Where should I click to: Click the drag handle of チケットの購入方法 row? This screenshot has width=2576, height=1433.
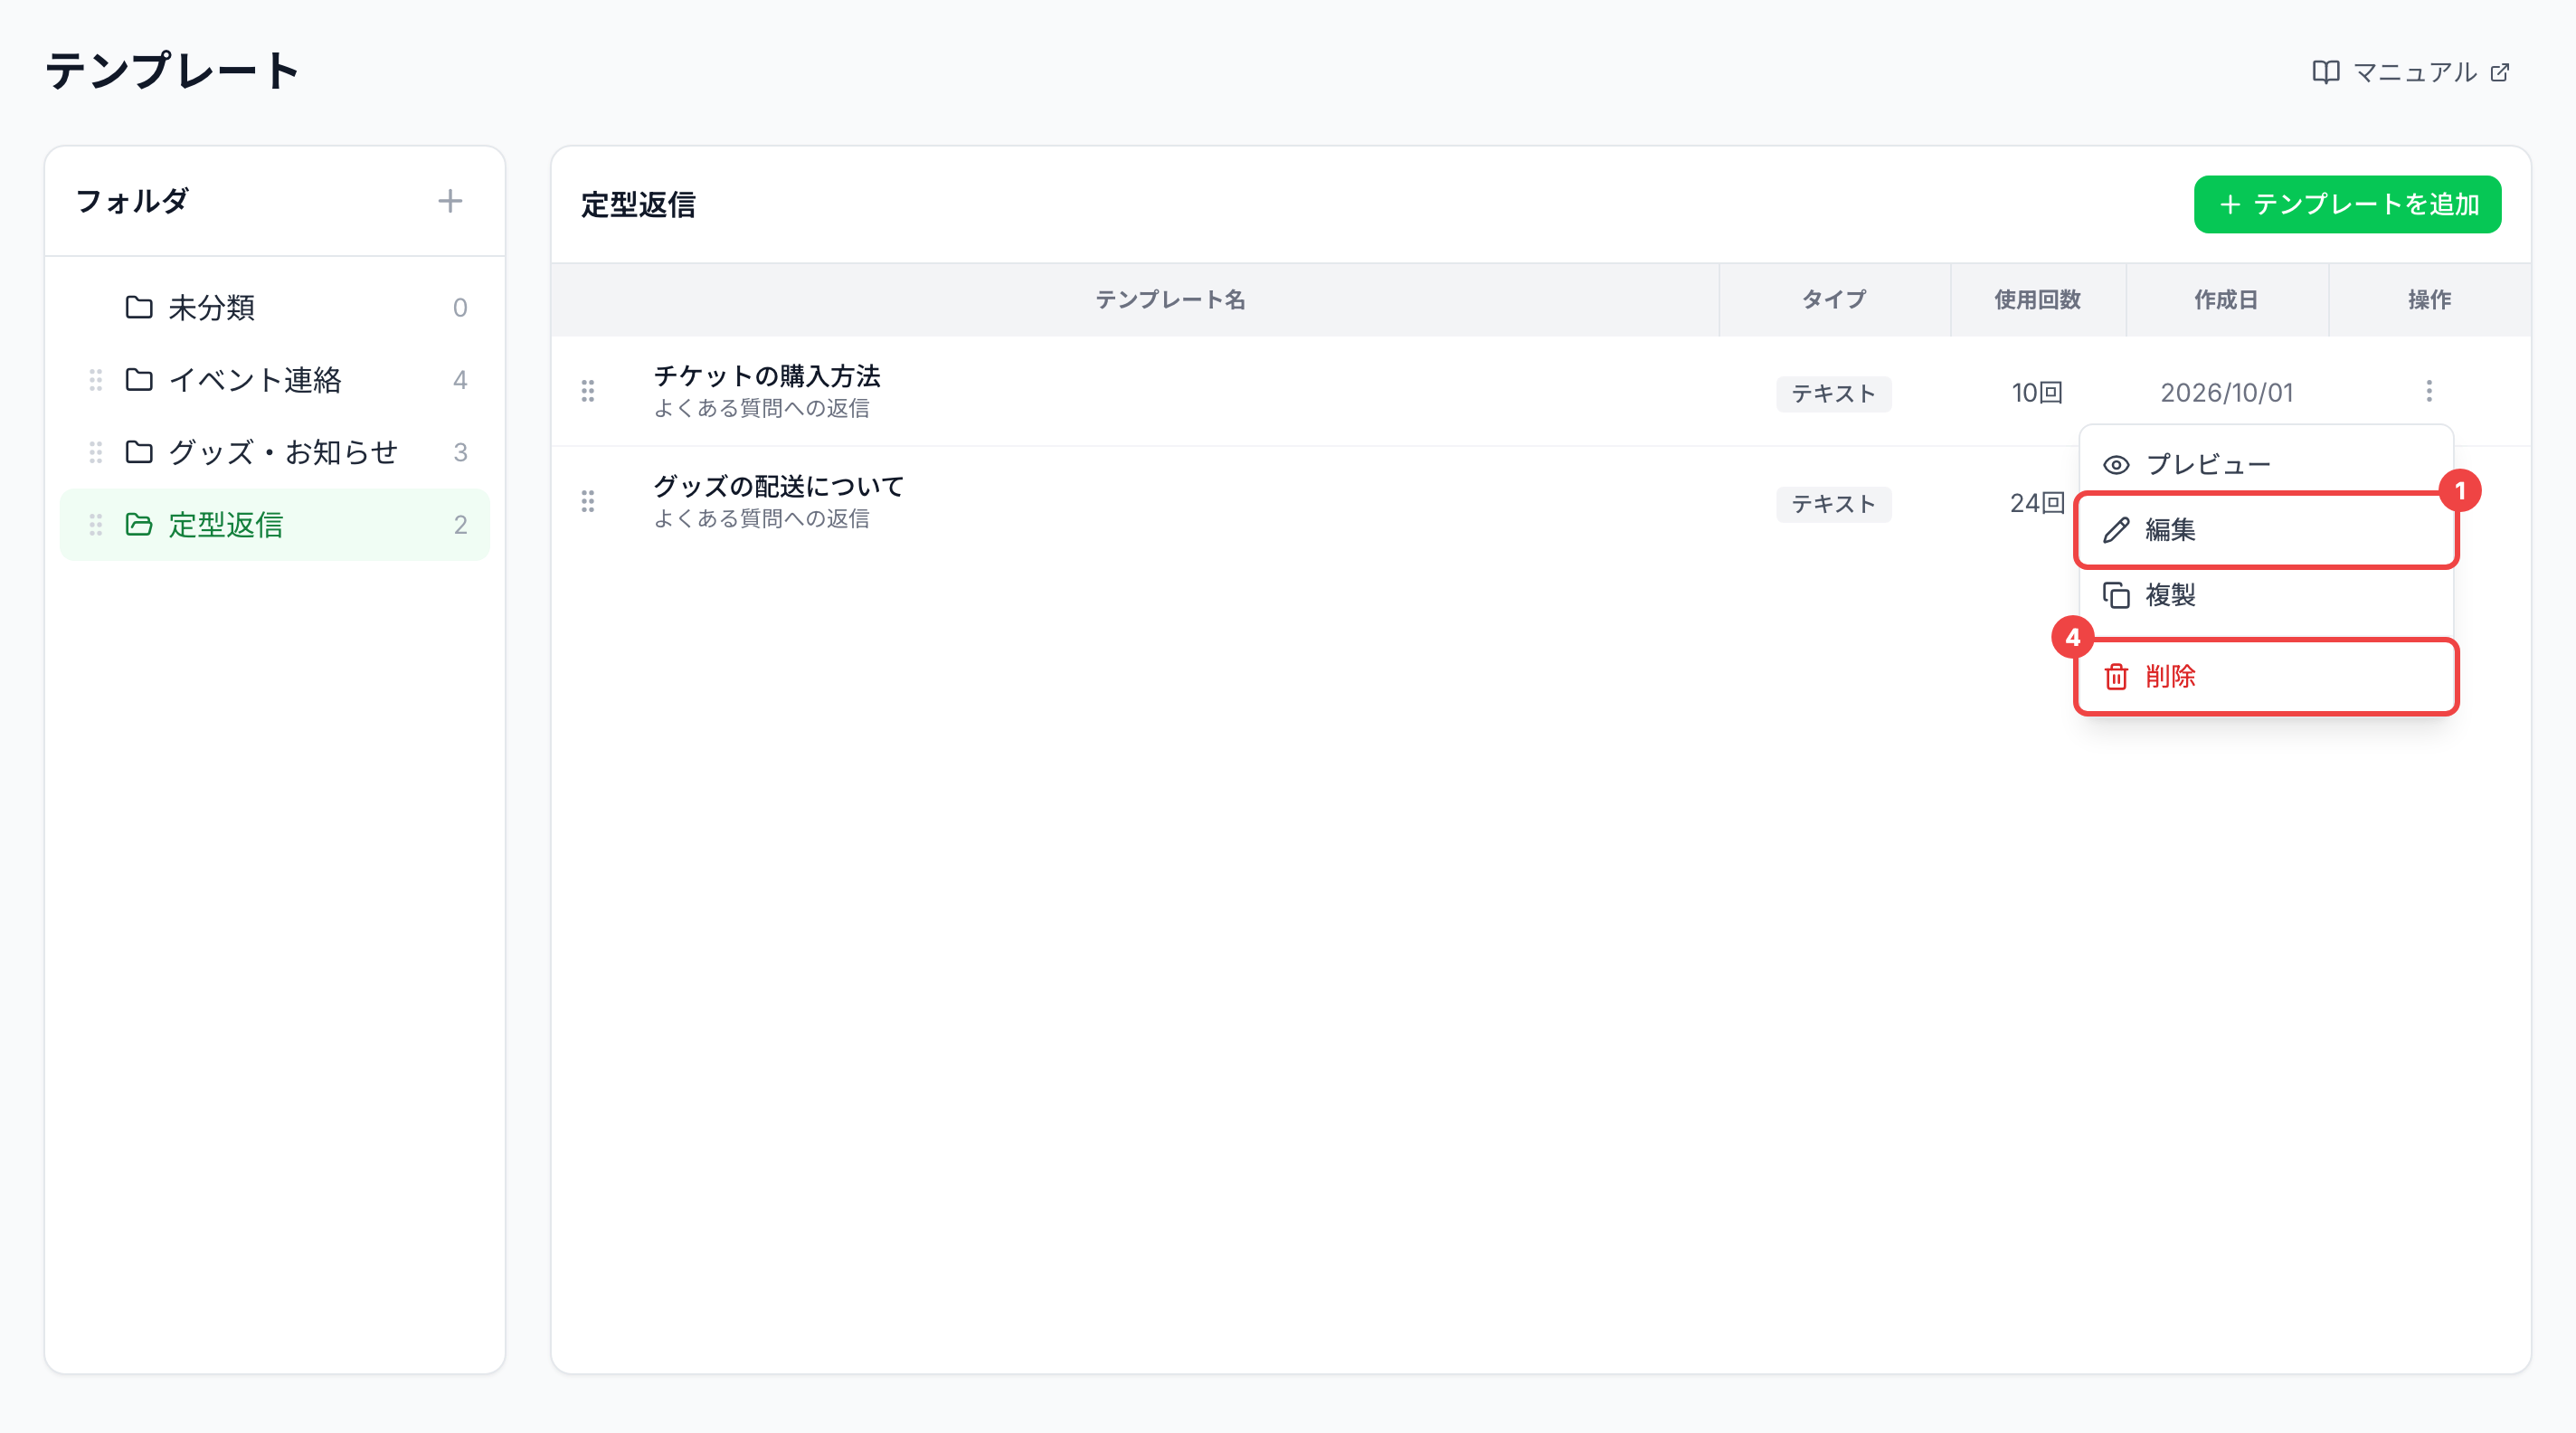(588, 391)
